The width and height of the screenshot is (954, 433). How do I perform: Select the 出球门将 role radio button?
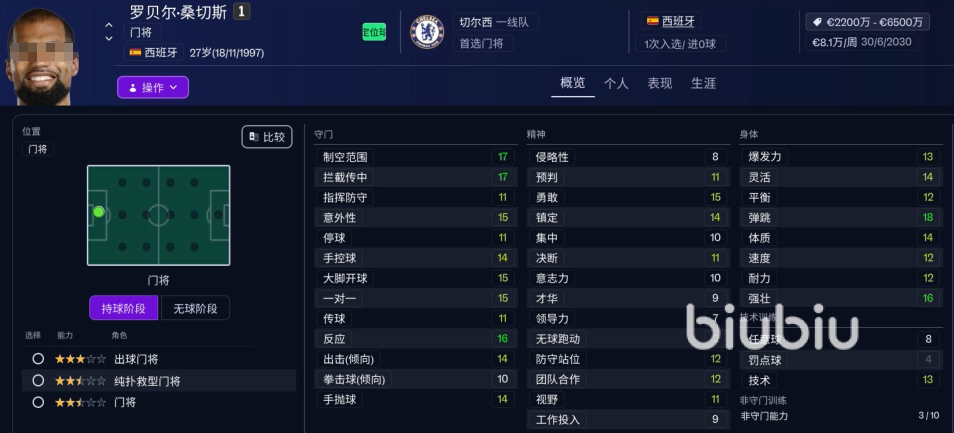pos(38,359)
